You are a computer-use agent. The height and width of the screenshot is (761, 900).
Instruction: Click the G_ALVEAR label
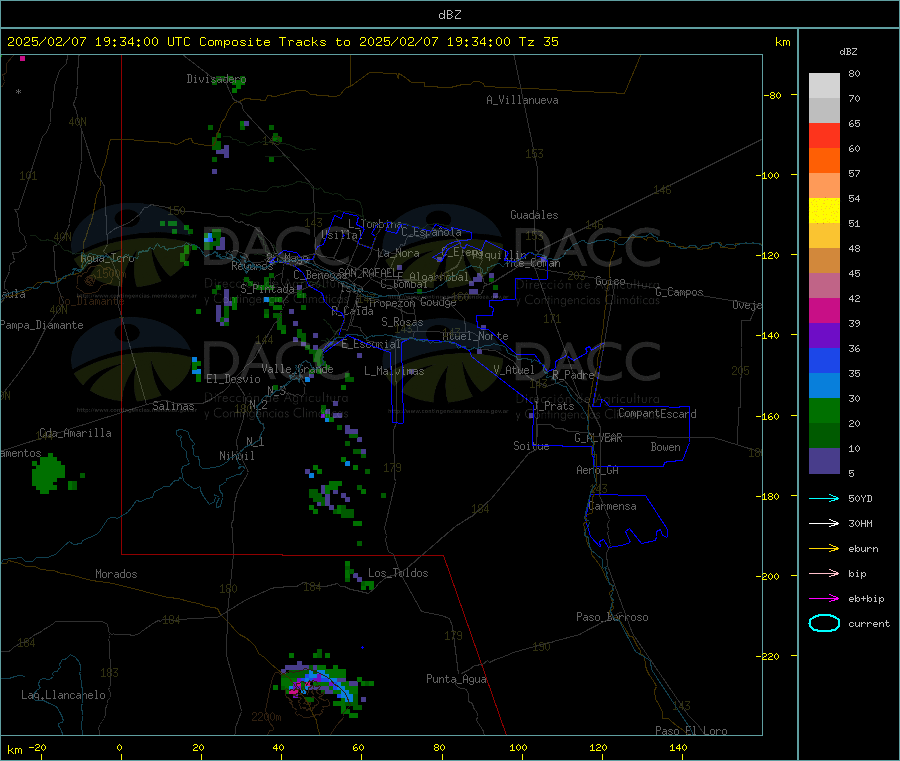click(x=599, y=438)
